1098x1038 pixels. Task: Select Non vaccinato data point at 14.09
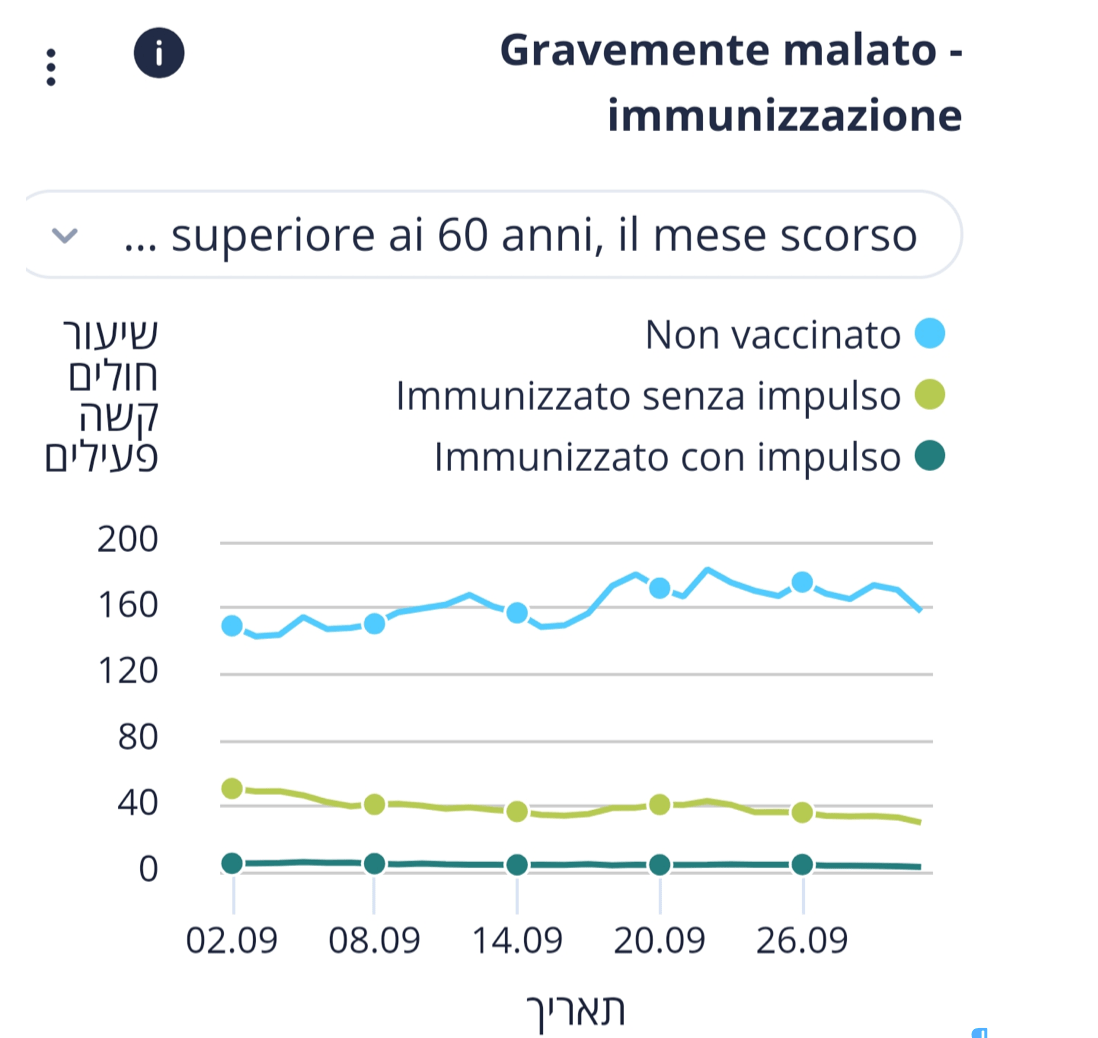[x=517, y=613]
